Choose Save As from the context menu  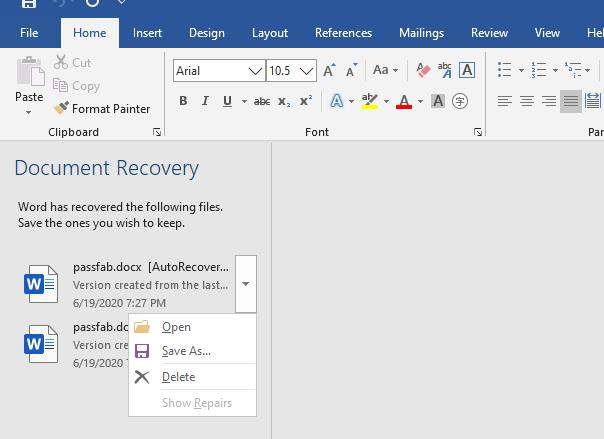coord(186,351)
